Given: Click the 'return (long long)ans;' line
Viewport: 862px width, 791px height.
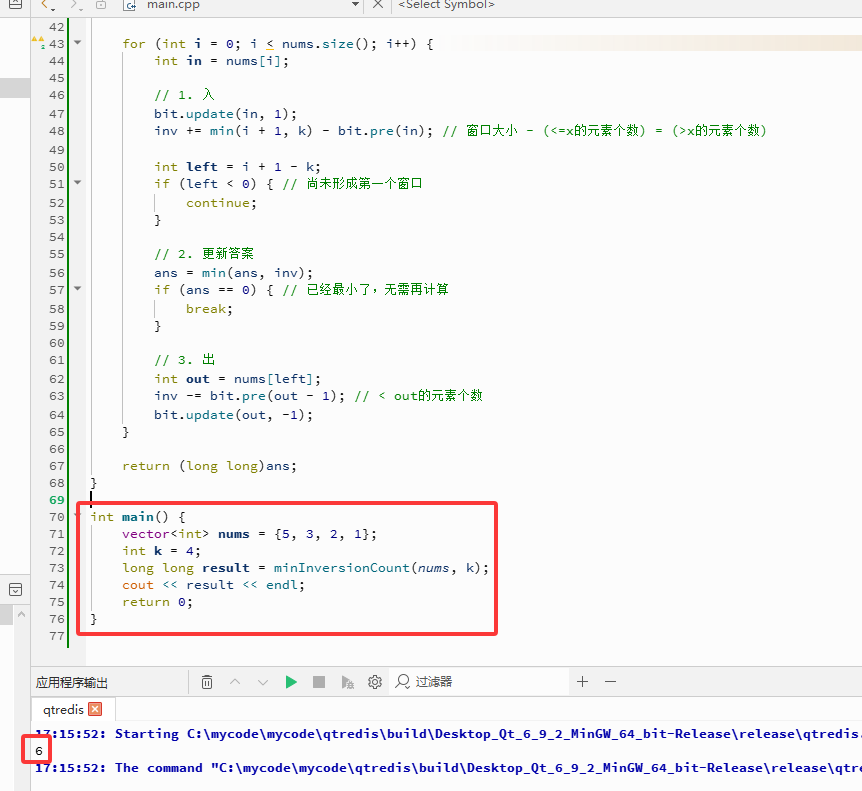Looking at the screenshot, I should tap(209, 466).
